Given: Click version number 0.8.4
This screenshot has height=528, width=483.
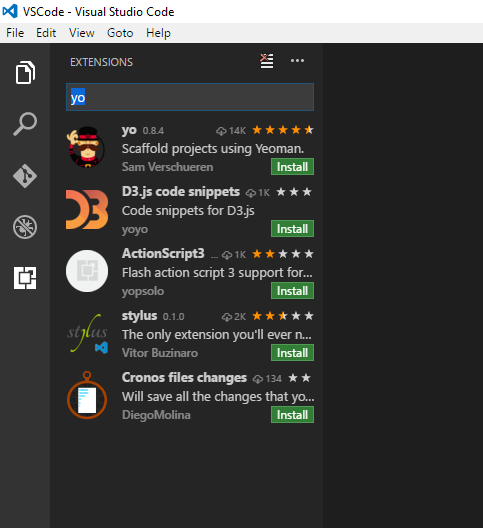Looking at the screenshot, I should click(x=153, y=131).
